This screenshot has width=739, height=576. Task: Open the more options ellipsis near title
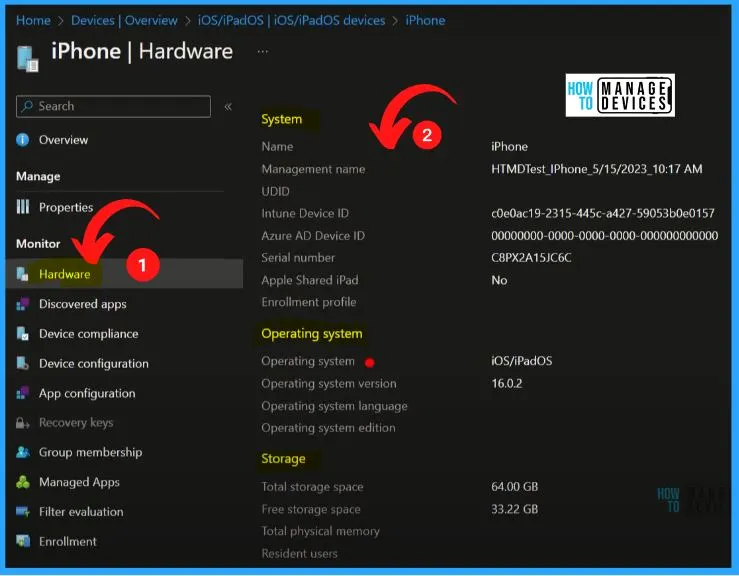(x=263, y=51)
